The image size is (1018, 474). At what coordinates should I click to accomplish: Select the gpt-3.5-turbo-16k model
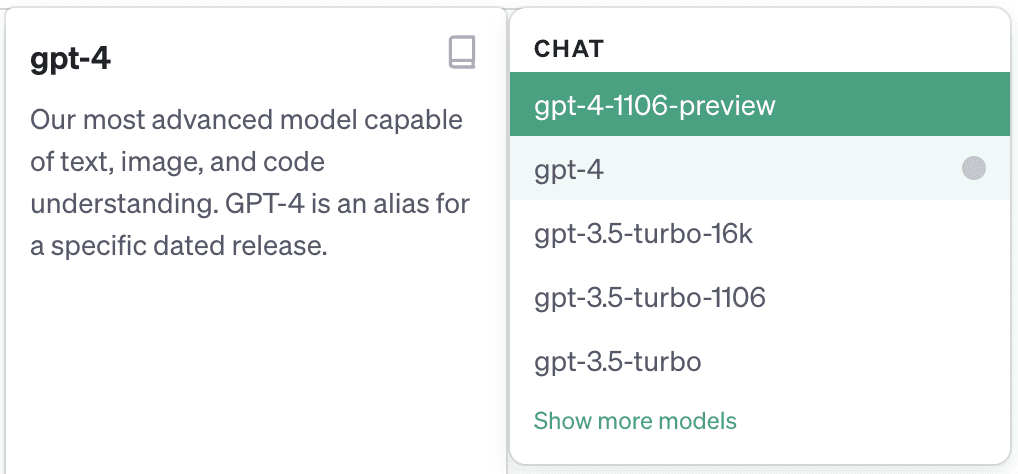[643, 234]
